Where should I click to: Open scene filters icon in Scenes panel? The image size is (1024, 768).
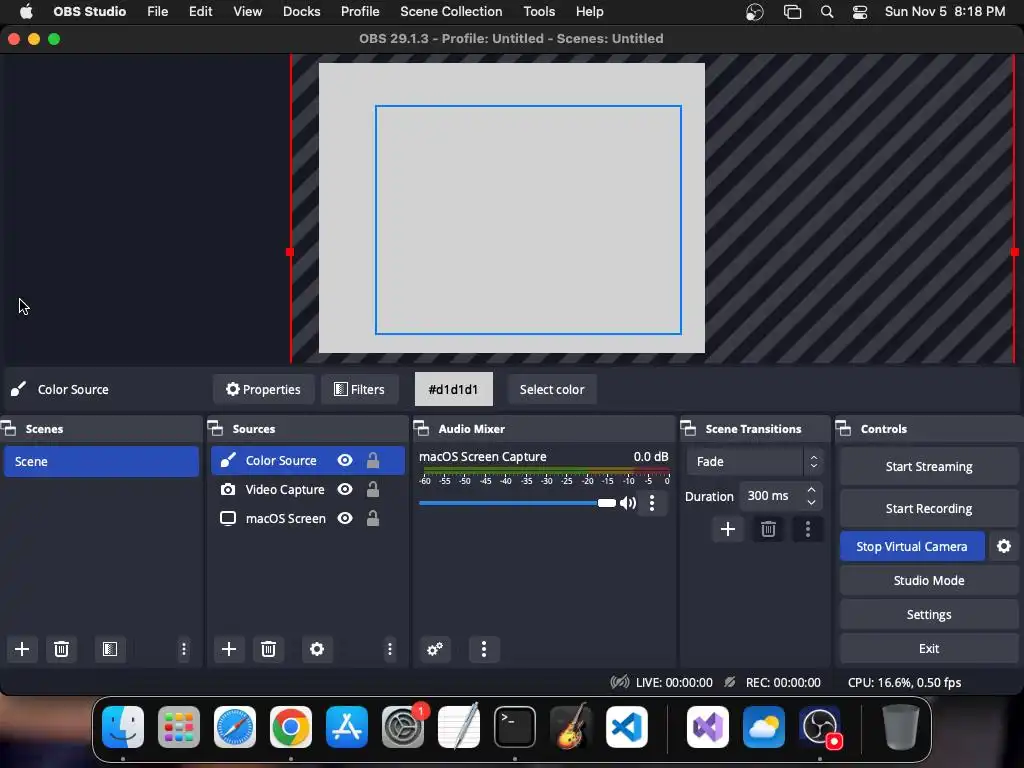point(110,649)
